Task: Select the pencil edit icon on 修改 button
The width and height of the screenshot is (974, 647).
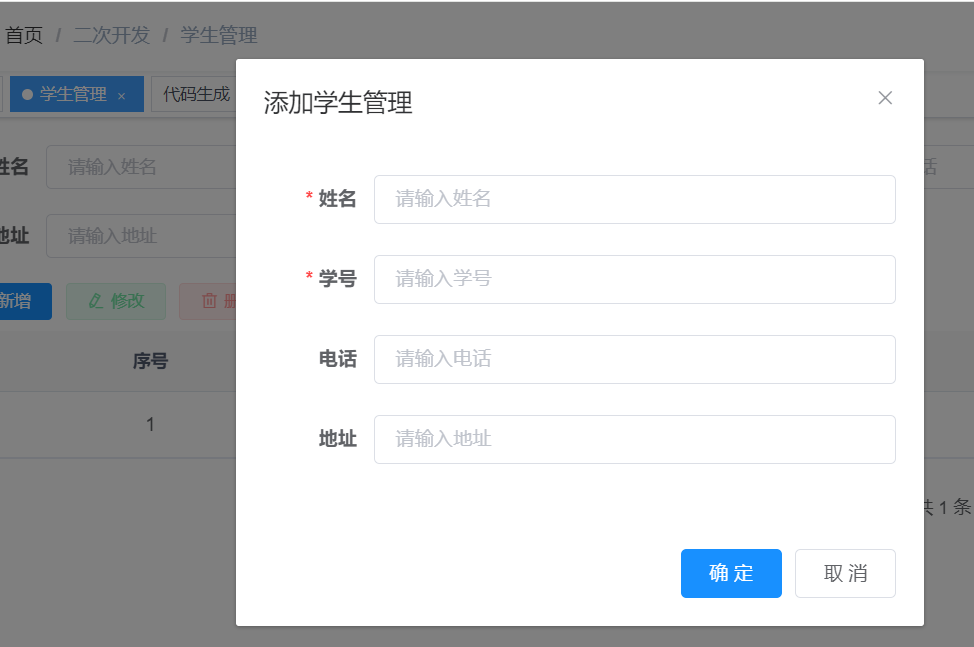Action: click(97, 301)
